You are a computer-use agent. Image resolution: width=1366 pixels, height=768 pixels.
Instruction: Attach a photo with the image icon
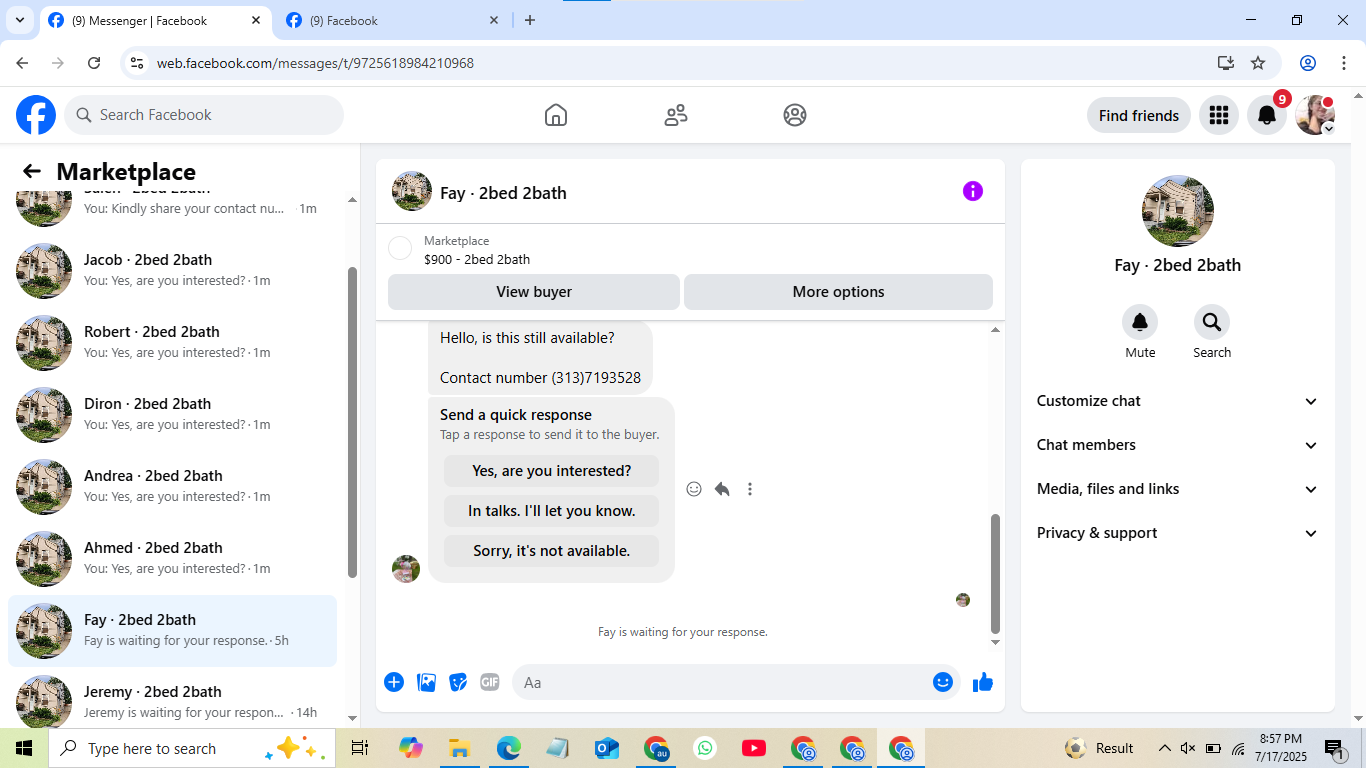[426, 682]
